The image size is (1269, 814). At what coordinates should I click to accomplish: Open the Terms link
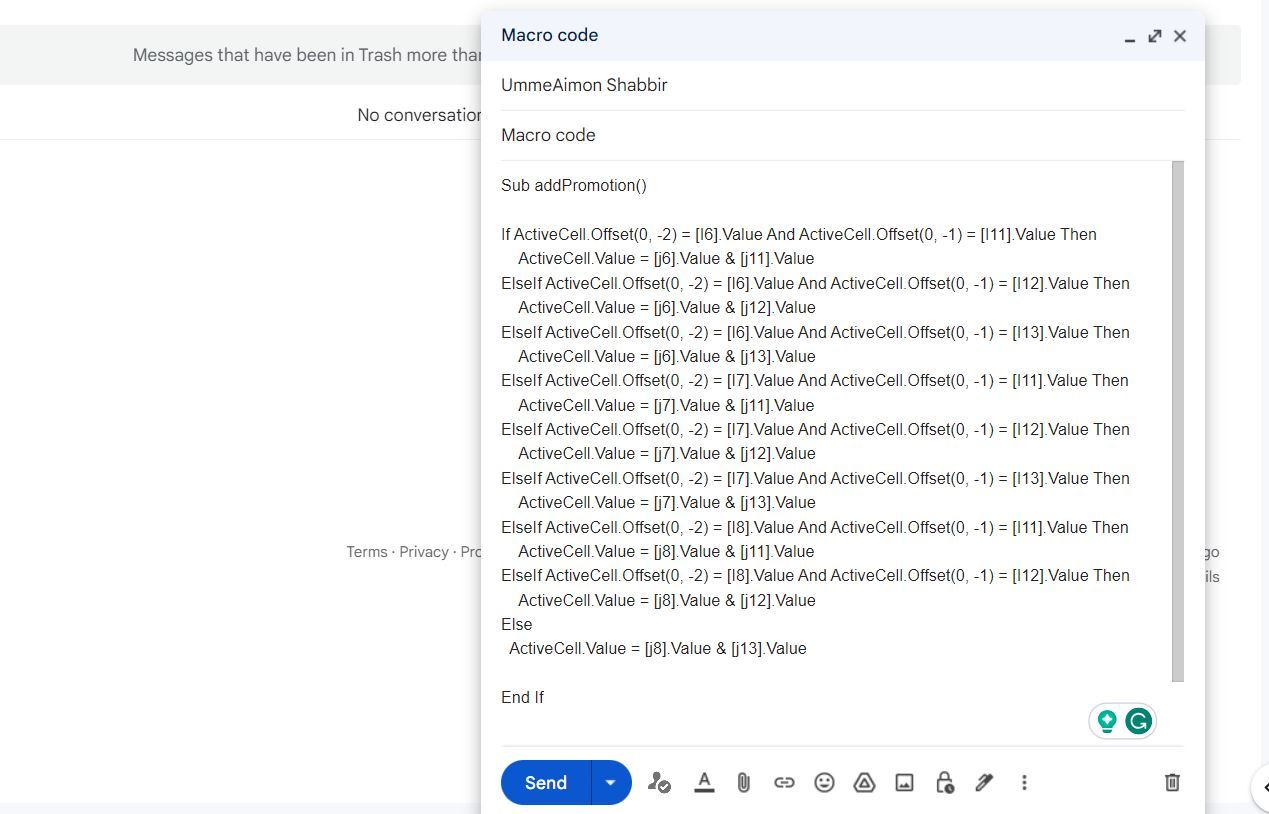(366, 551)
